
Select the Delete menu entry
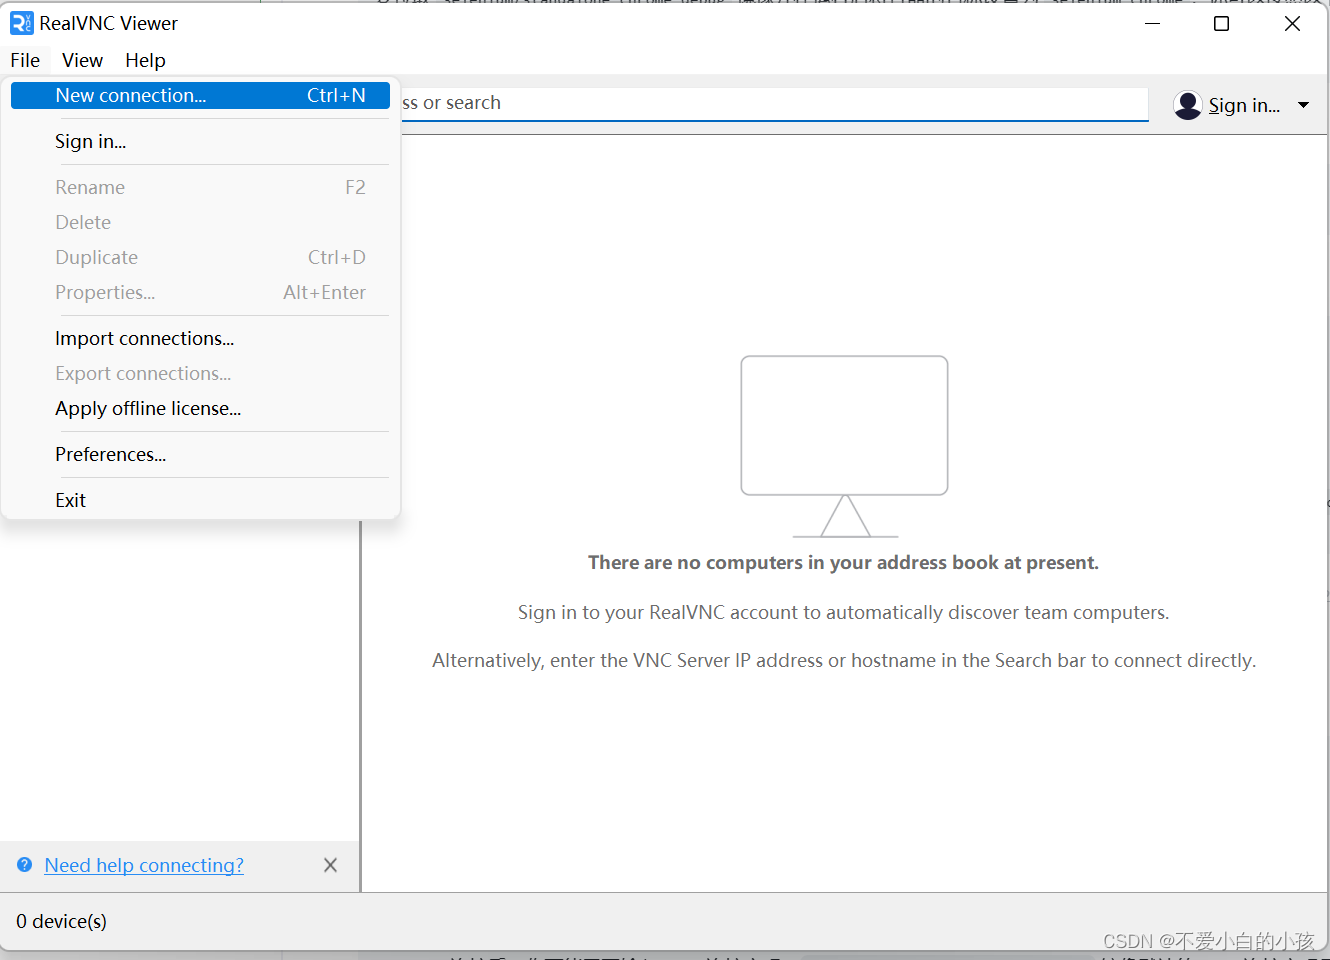click(x=200, y=222)
